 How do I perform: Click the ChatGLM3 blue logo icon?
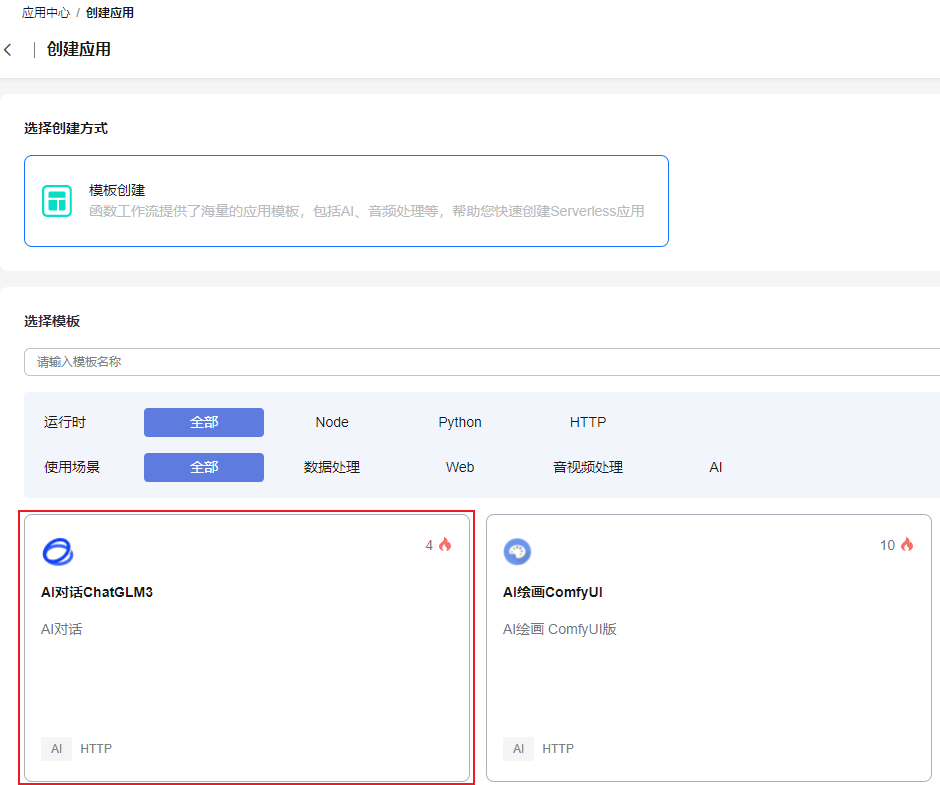(58, 551)
